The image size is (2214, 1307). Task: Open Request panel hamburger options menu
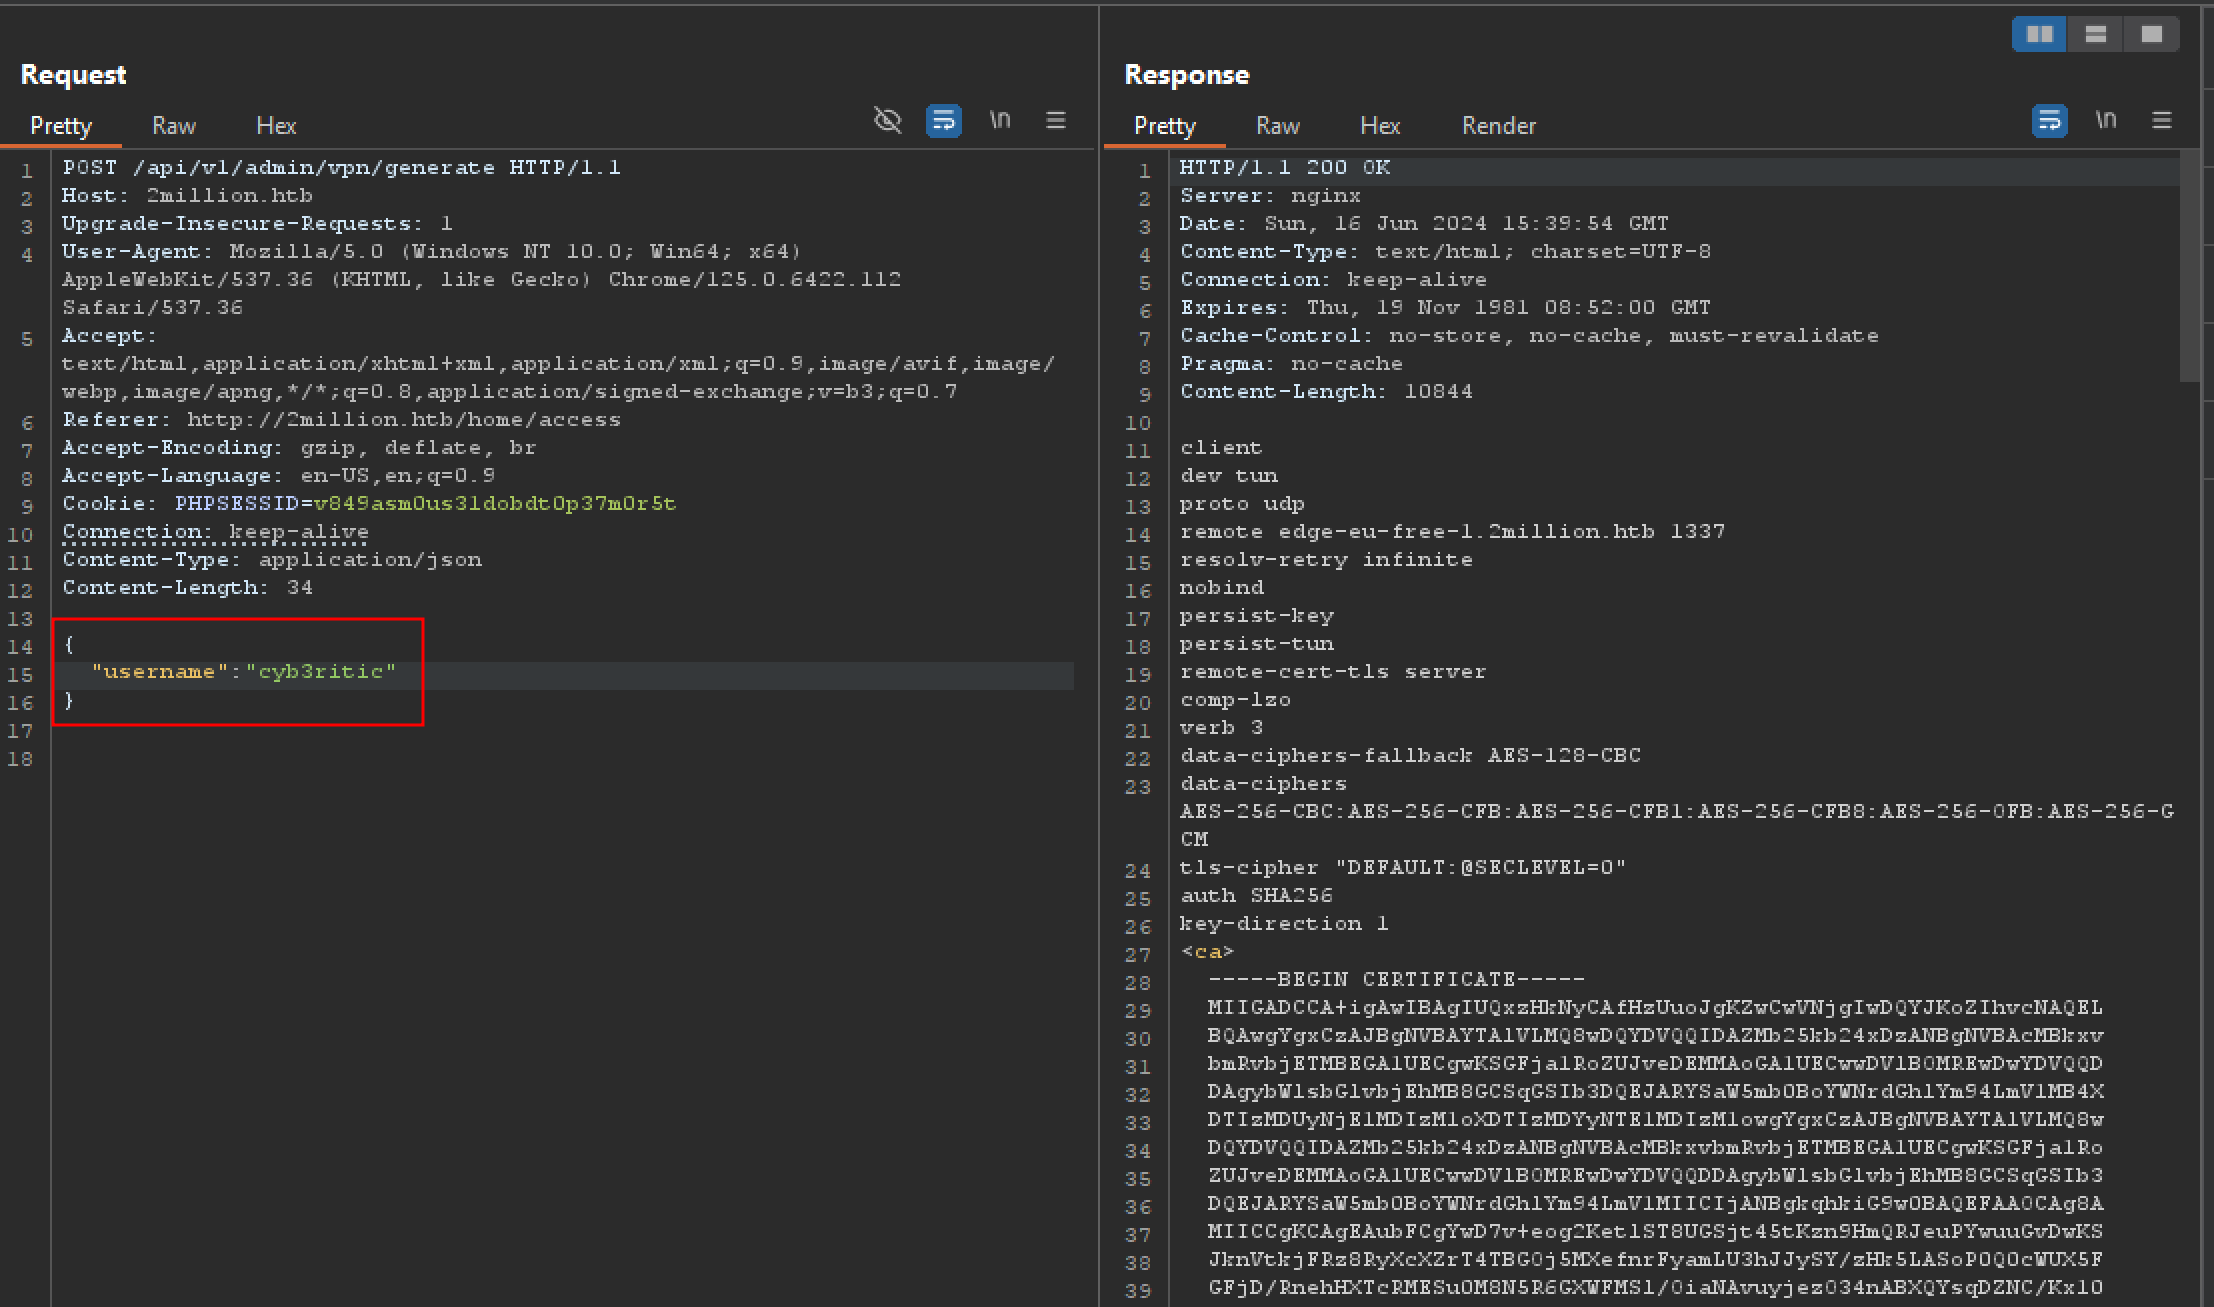click(1056, 121)
